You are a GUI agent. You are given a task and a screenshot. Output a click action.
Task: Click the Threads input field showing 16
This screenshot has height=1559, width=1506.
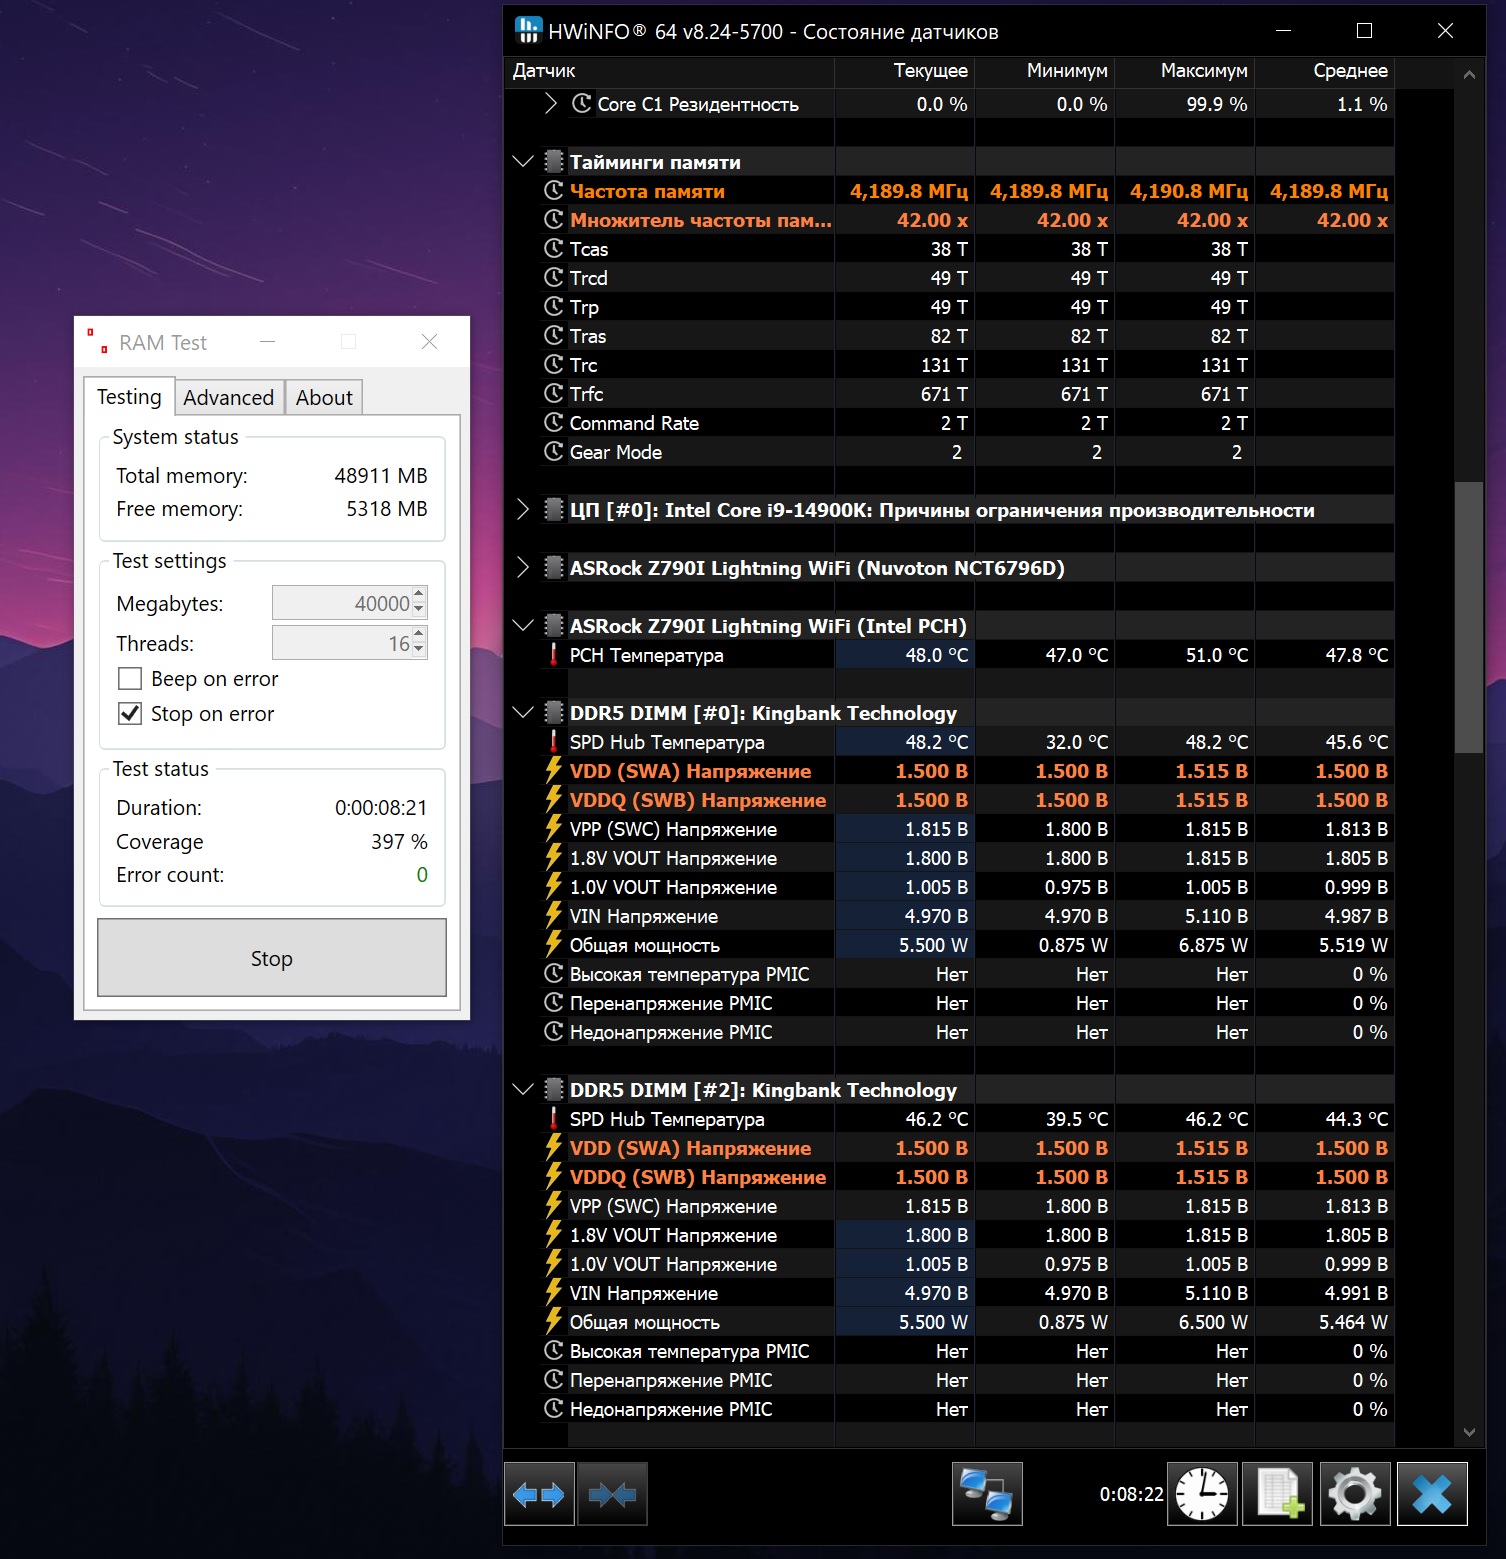[x=342, y=642]
